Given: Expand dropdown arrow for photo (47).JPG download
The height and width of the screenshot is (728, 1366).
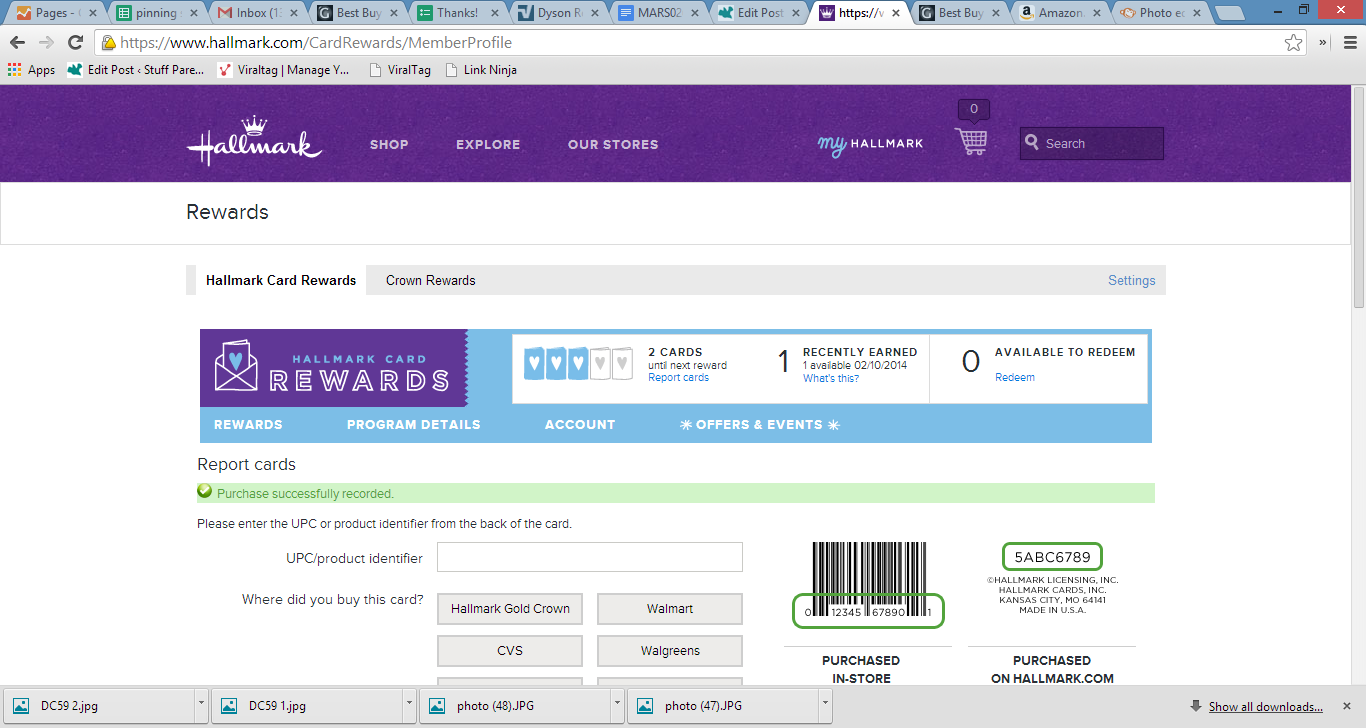Looking at the screenshot, I should (x=825, y=705).
